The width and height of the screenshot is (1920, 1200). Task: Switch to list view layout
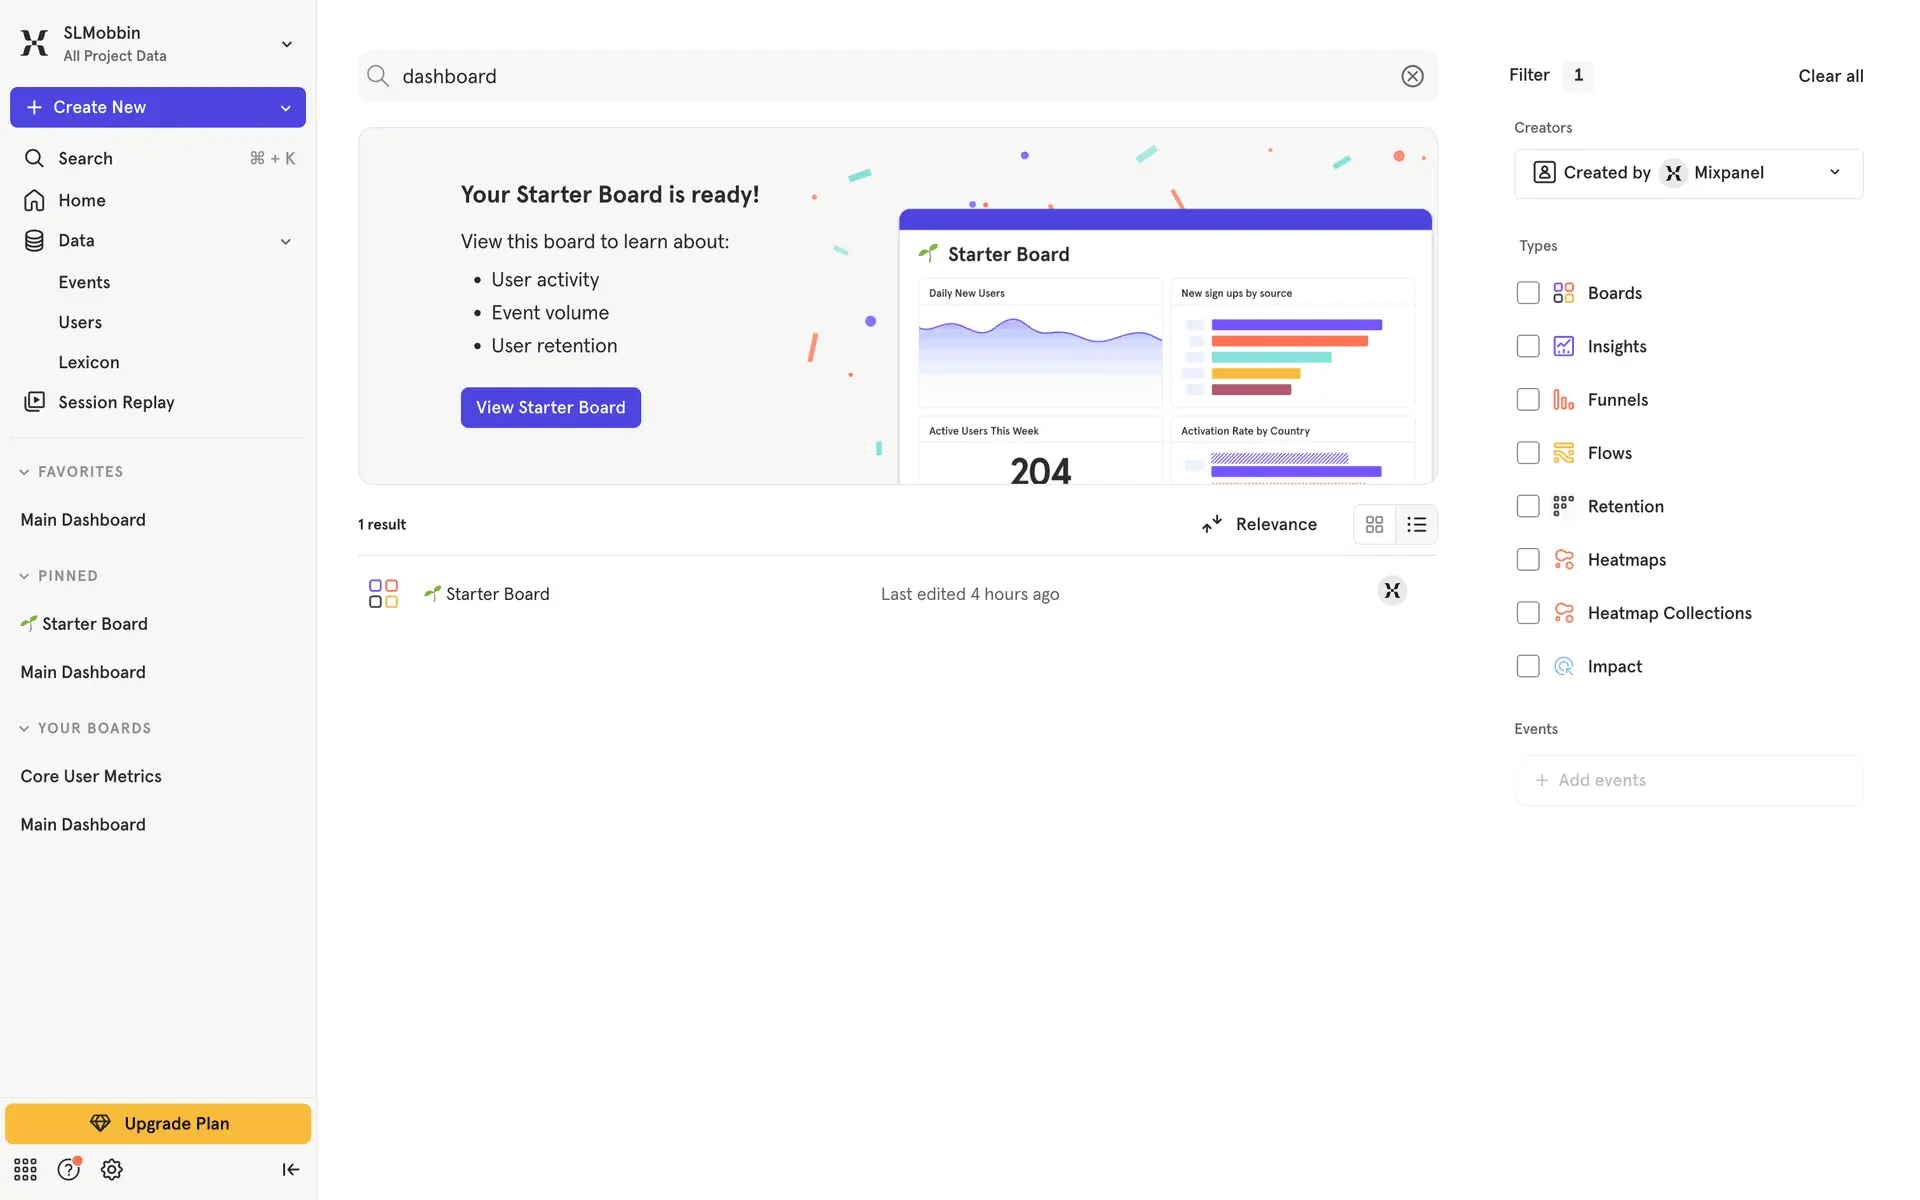[1416, 524]
